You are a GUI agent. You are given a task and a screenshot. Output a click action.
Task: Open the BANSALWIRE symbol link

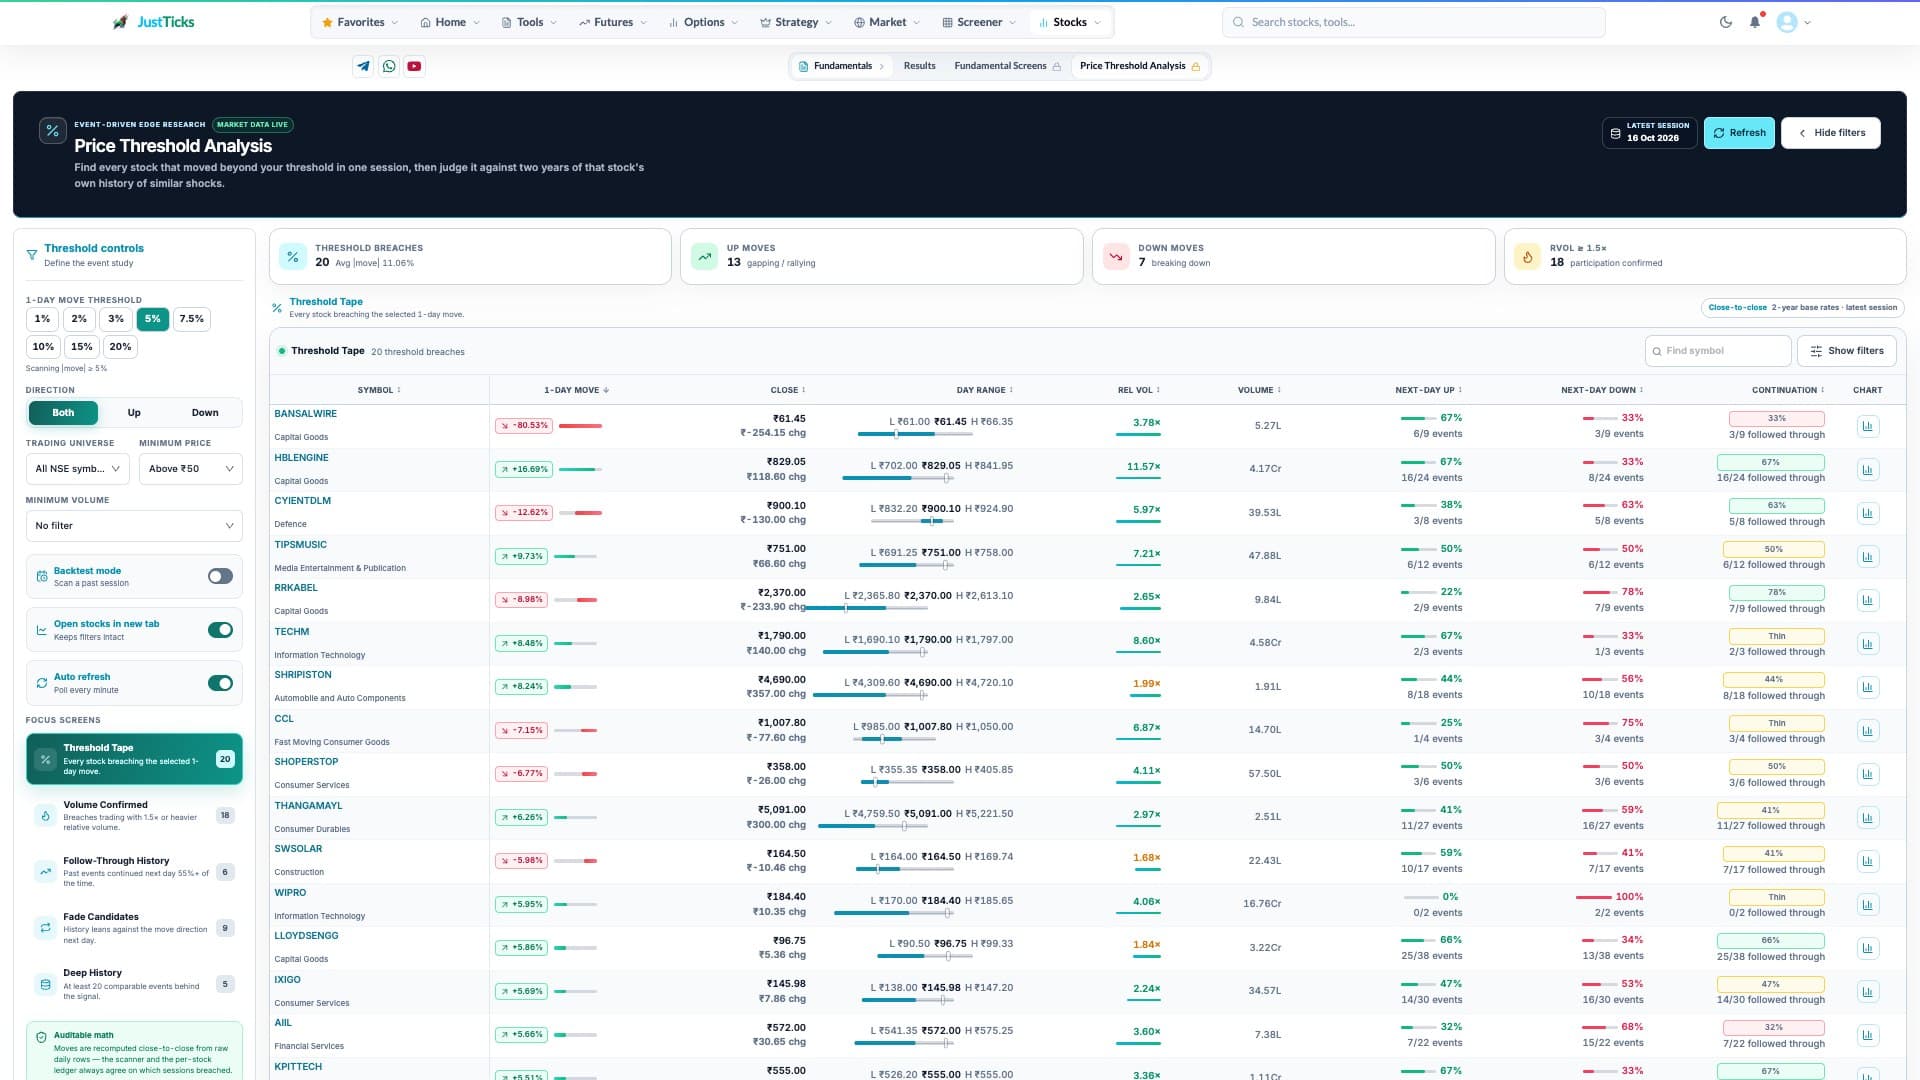[305, 414]
